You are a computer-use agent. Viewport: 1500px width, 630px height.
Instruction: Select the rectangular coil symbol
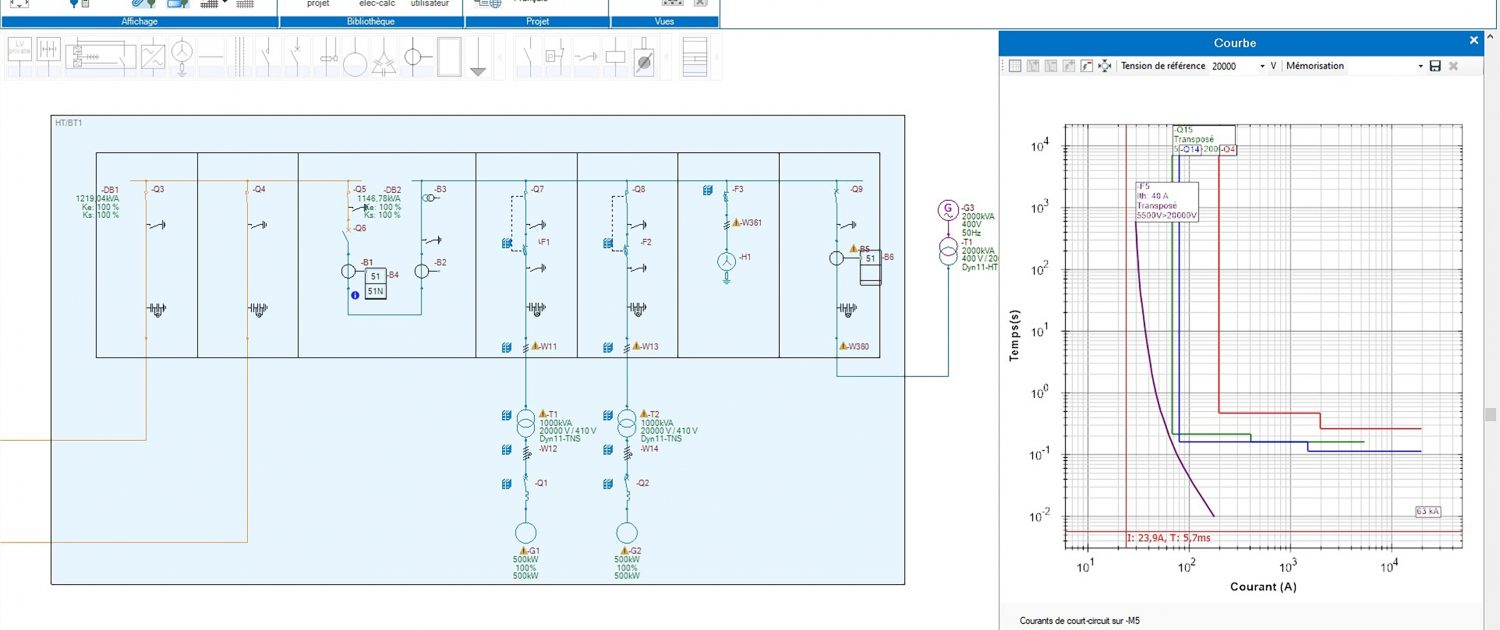coord(616,55)
